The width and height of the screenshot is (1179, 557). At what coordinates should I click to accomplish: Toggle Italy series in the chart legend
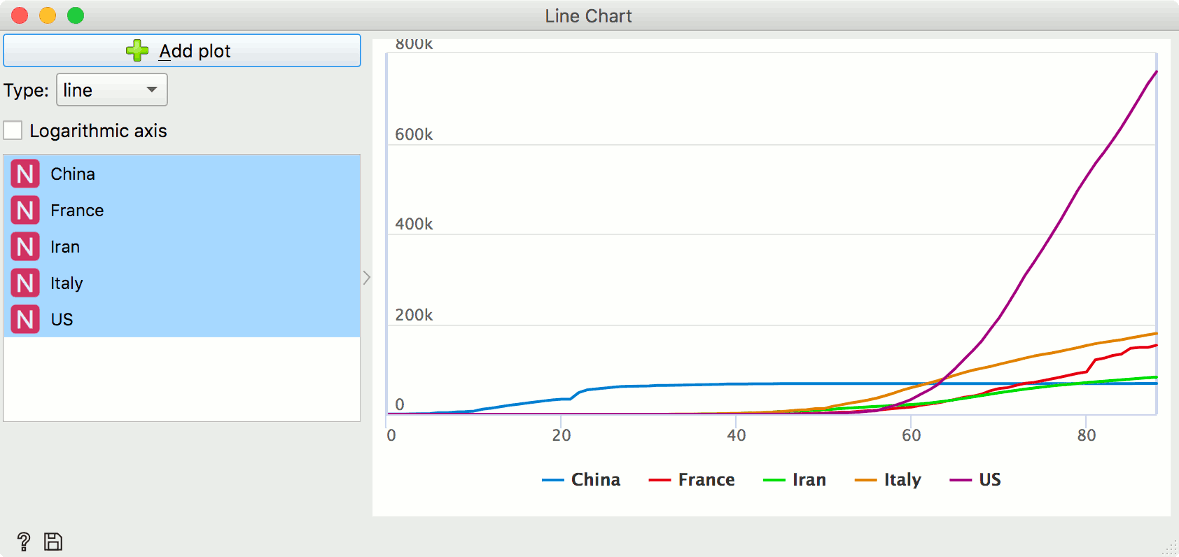(887, 480)
